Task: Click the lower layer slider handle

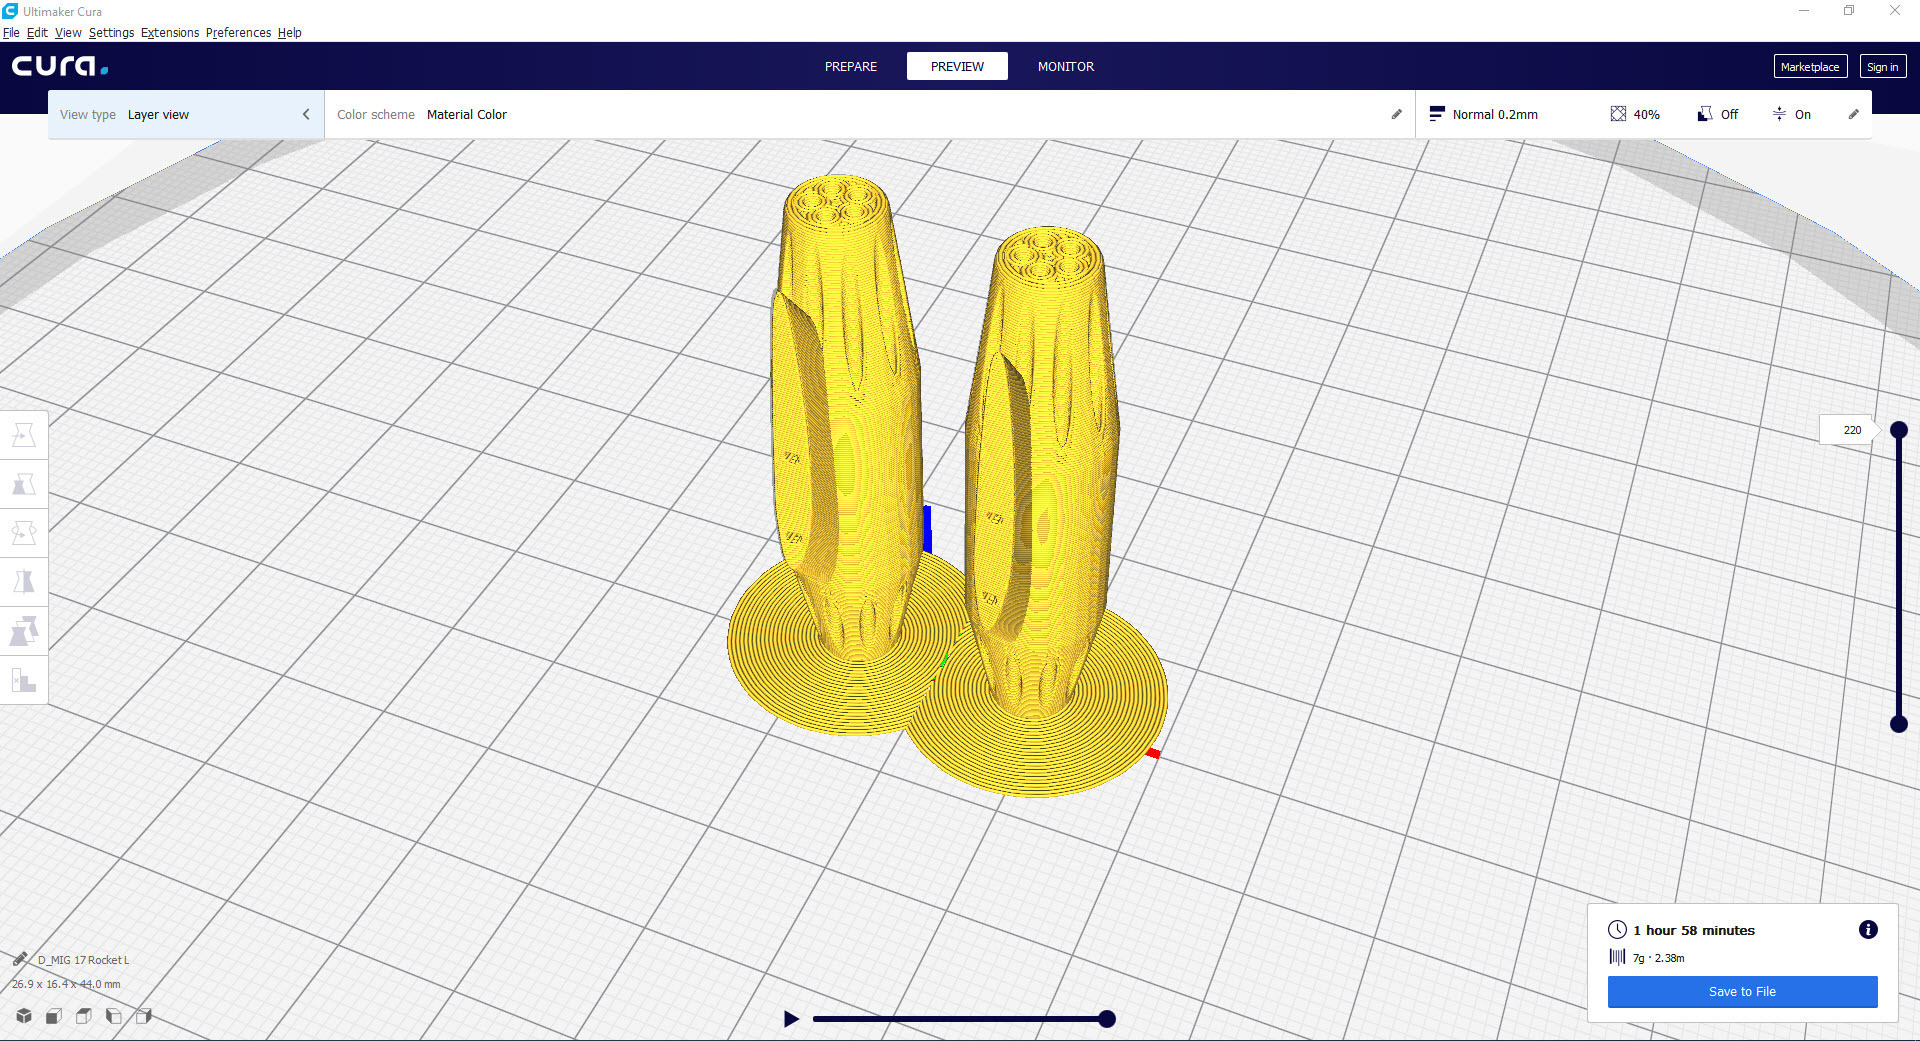Action: pos(1899,724)
